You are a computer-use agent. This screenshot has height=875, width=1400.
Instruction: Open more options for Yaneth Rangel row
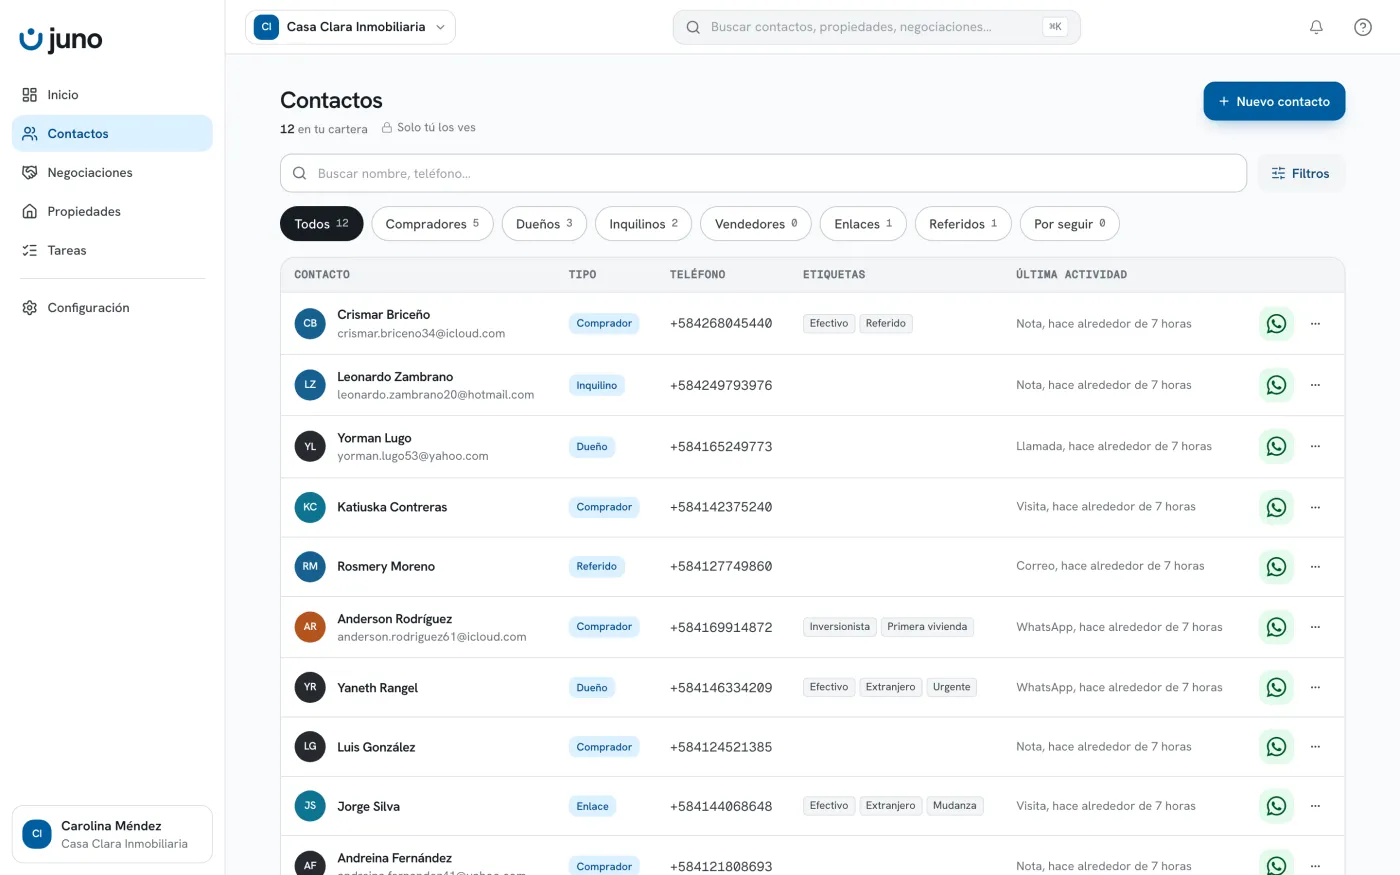coord(1315,687)
